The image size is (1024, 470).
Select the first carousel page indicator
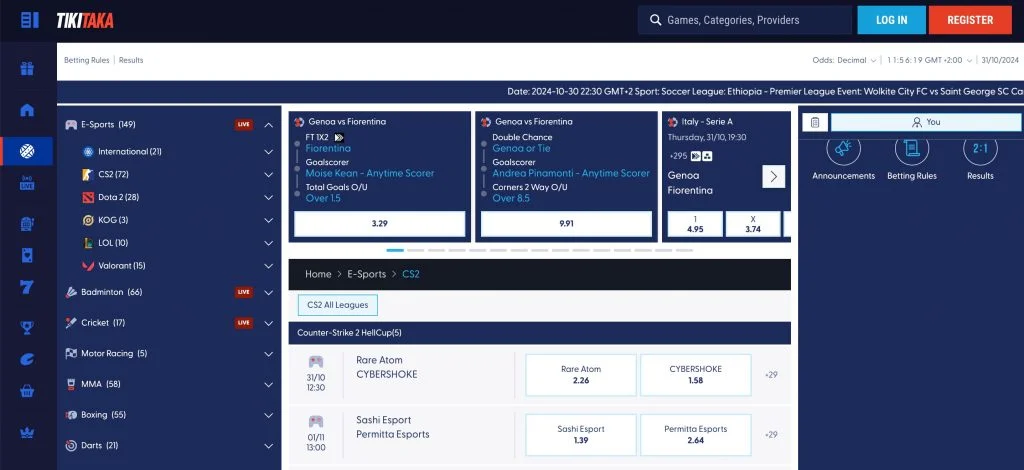pyautogui.click(x=395, y=250)
